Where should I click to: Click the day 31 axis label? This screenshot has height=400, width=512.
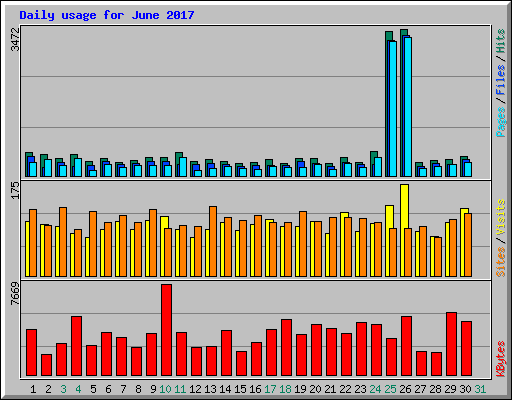coord(480,389)
